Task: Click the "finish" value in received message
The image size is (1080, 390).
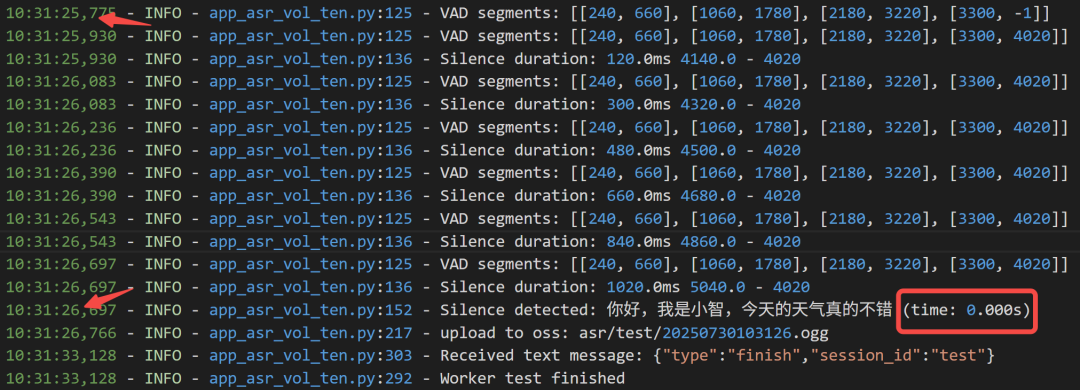Action: (x=761, y=356)
